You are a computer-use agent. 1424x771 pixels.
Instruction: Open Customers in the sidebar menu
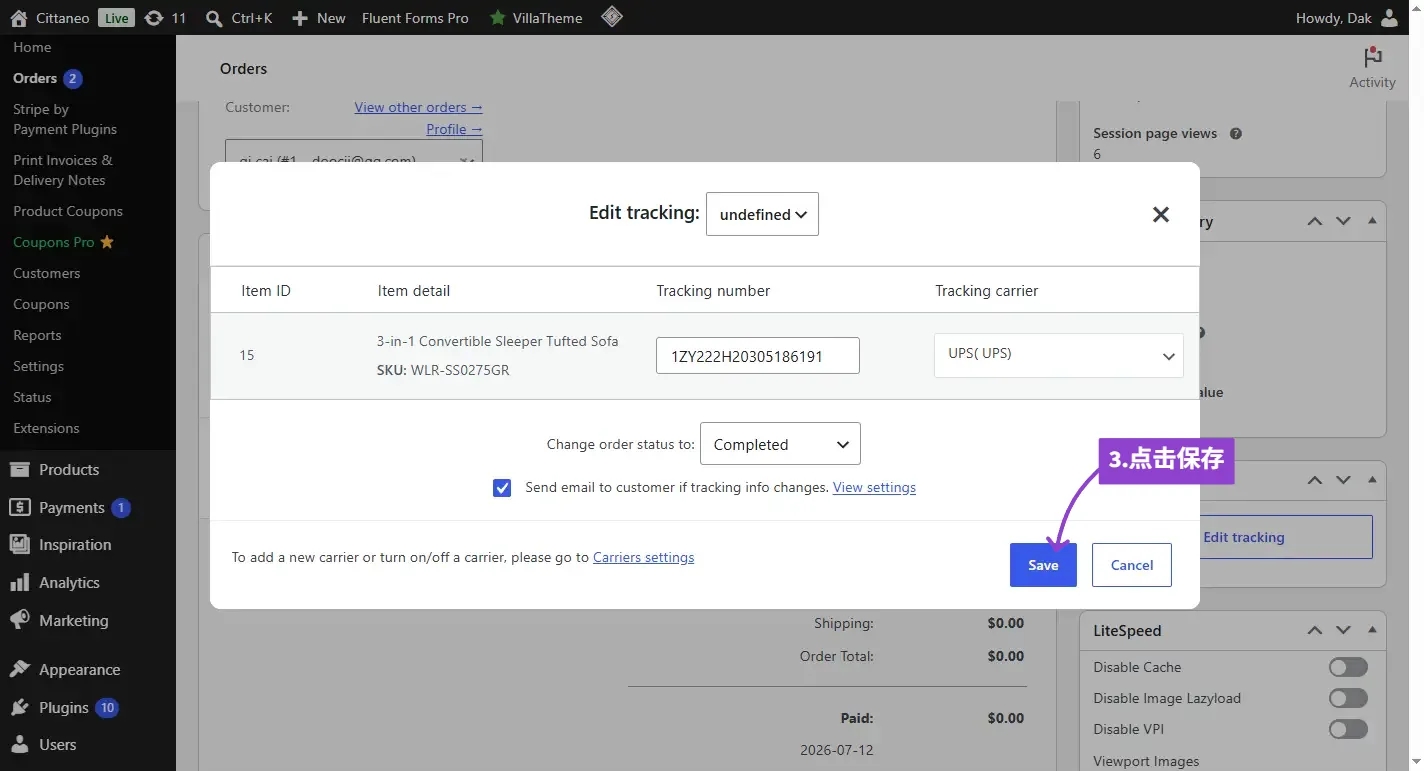click(47, 273)
